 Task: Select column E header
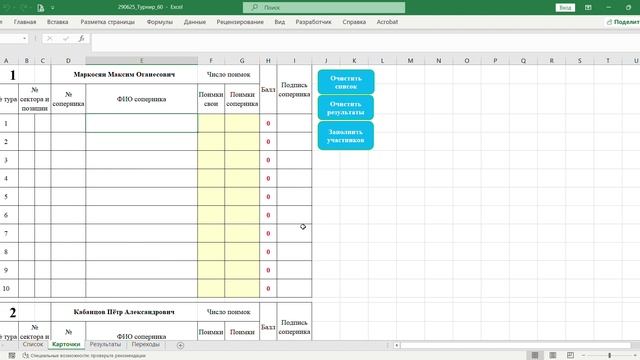point(142,60)
